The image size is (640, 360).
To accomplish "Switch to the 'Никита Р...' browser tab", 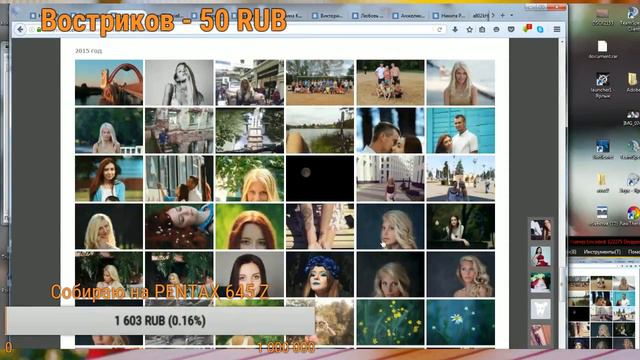I will click(x=450, y=16).
